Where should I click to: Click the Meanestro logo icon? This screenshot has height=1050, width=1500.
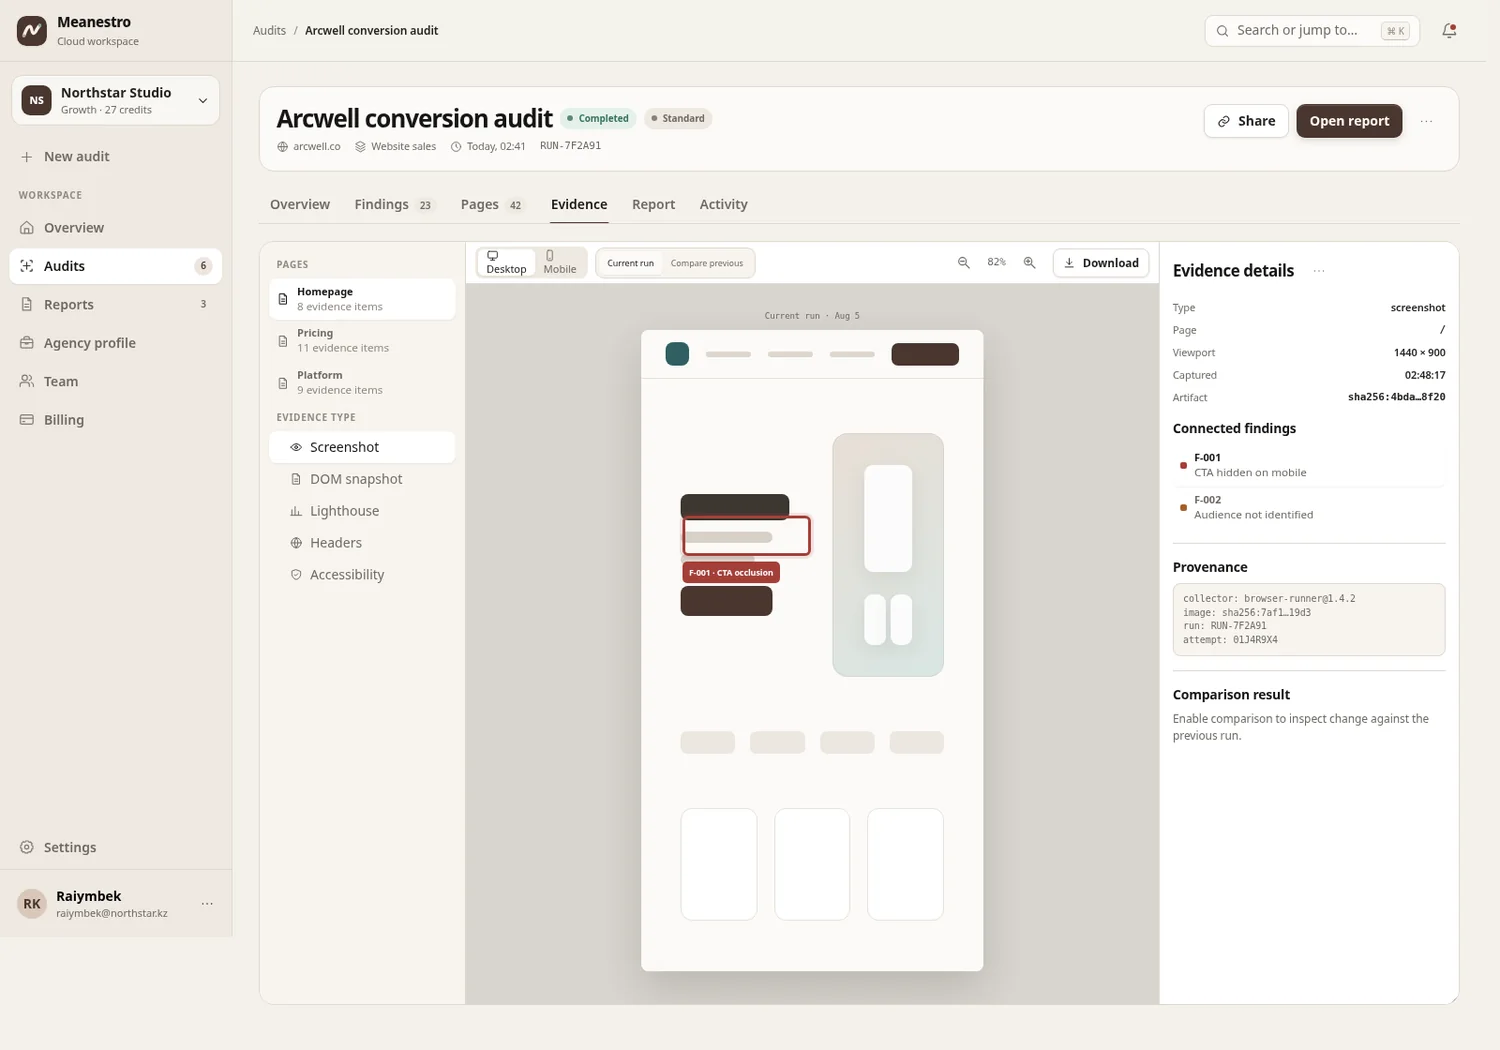click(x=32, y=31)
